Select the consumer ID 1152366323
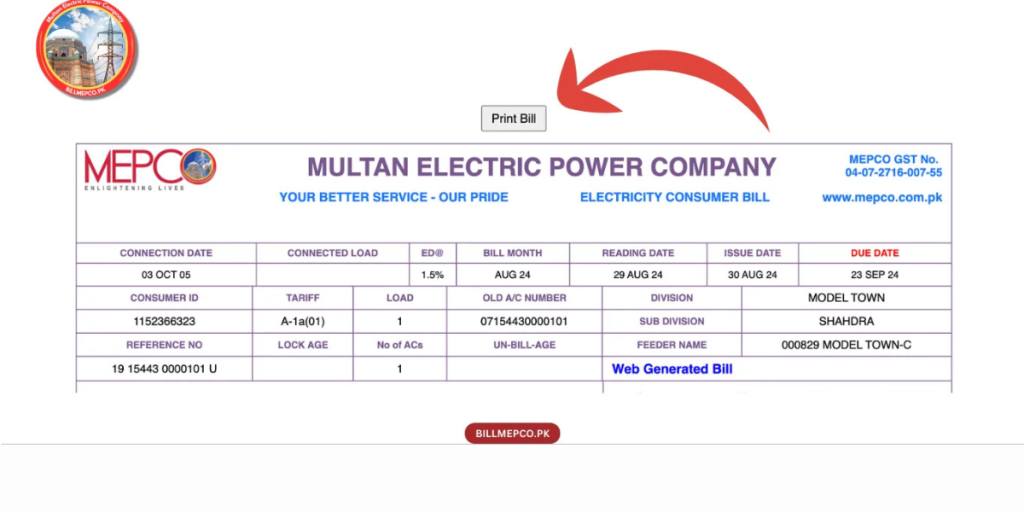1024x512 pixels. pos(164,322)
